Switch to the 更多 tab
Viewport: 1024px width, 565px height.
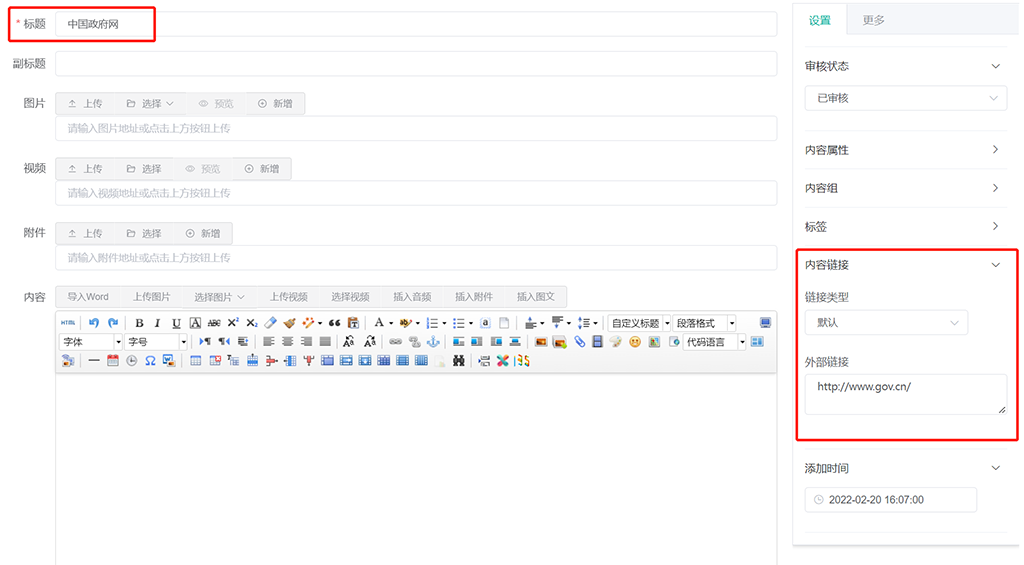[x=873, y=20]
